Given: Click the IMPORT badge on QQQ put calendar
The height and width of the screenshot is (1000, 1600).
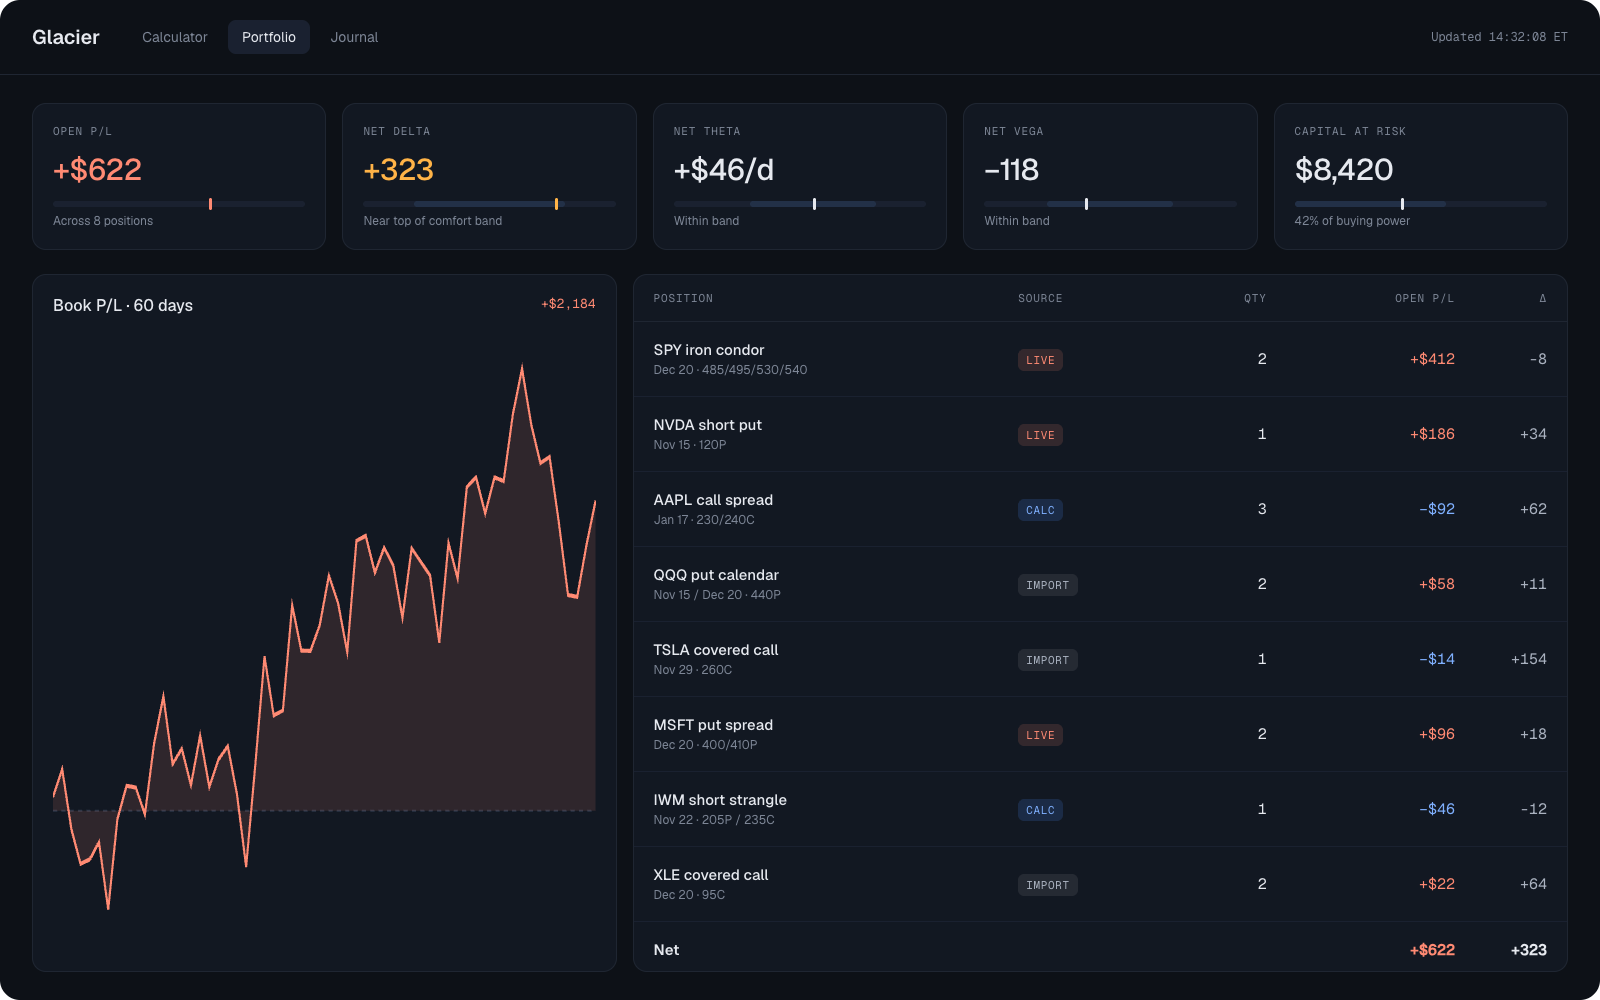Looking at the screenshot, I should pos(1047,585).
